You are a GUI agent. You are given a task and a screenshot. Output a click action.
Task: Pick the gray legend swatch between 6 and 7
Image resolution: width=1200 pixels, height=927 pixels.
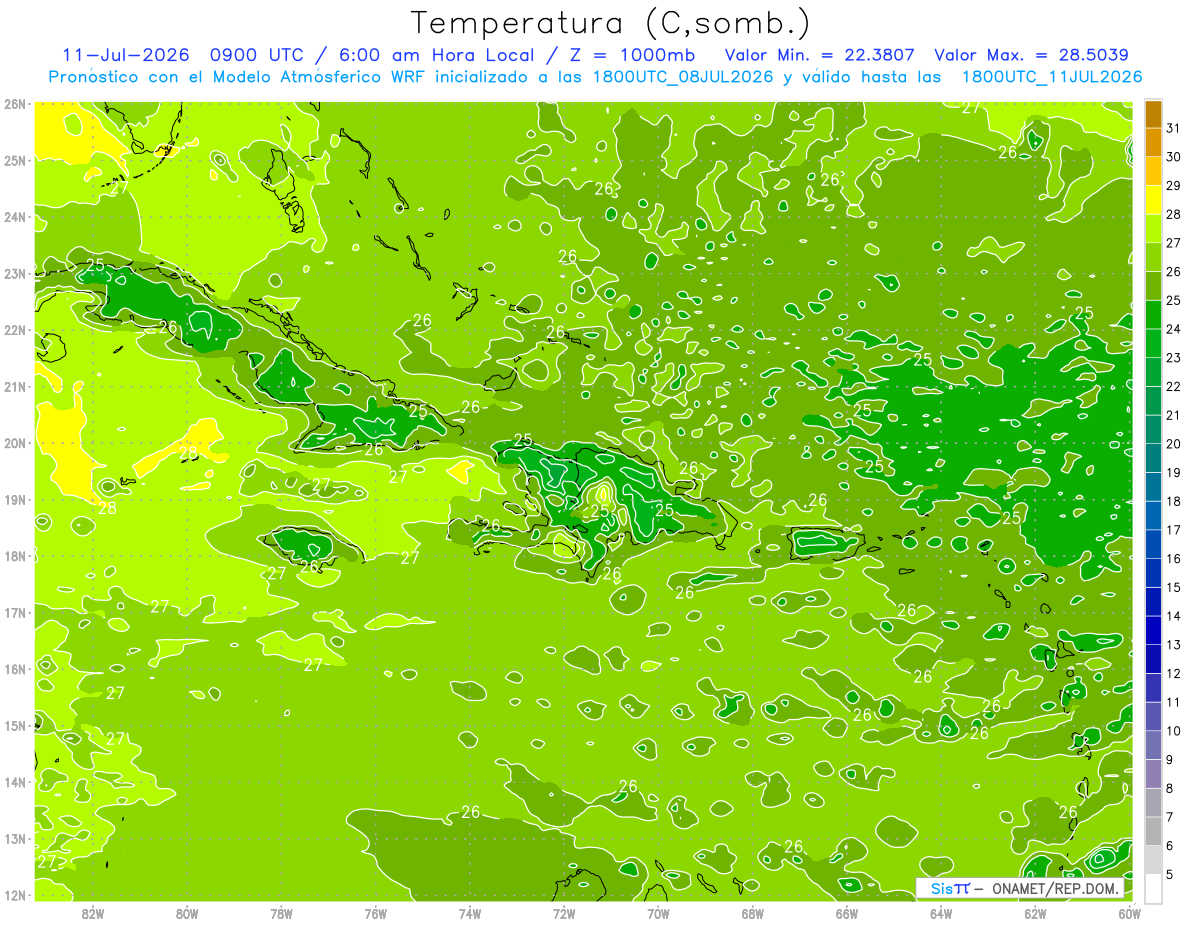point(1153,831)
